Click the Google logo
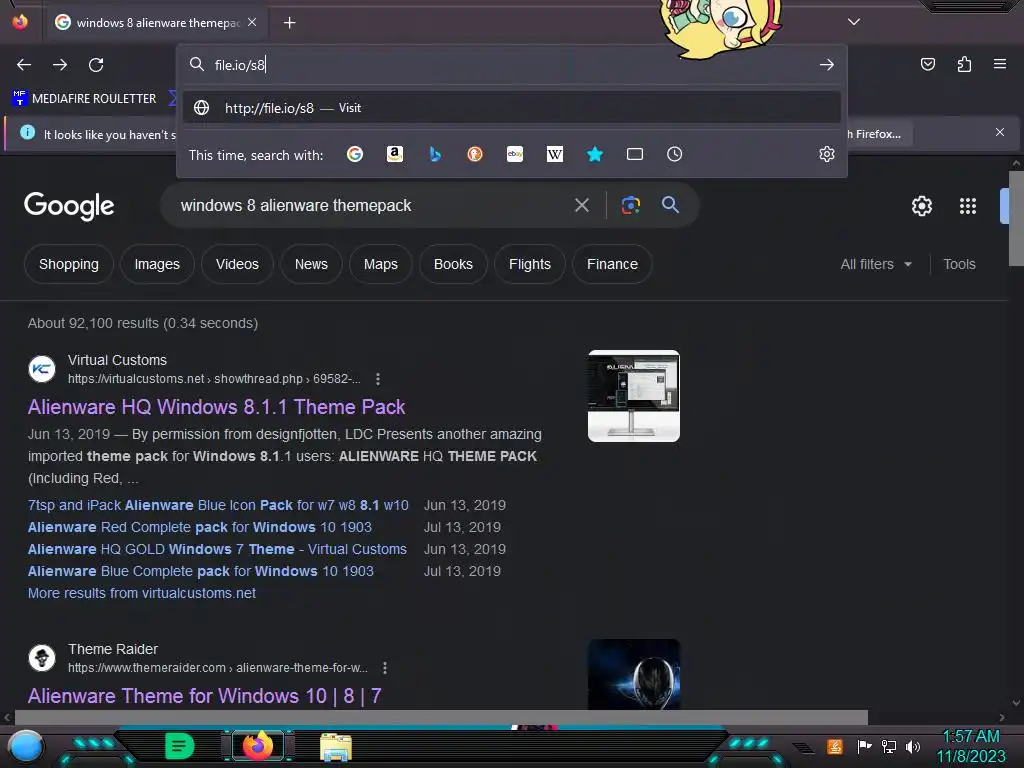The height and width of the screenshot is (768, 1024). pyautogui.click(x=69, y=206)
